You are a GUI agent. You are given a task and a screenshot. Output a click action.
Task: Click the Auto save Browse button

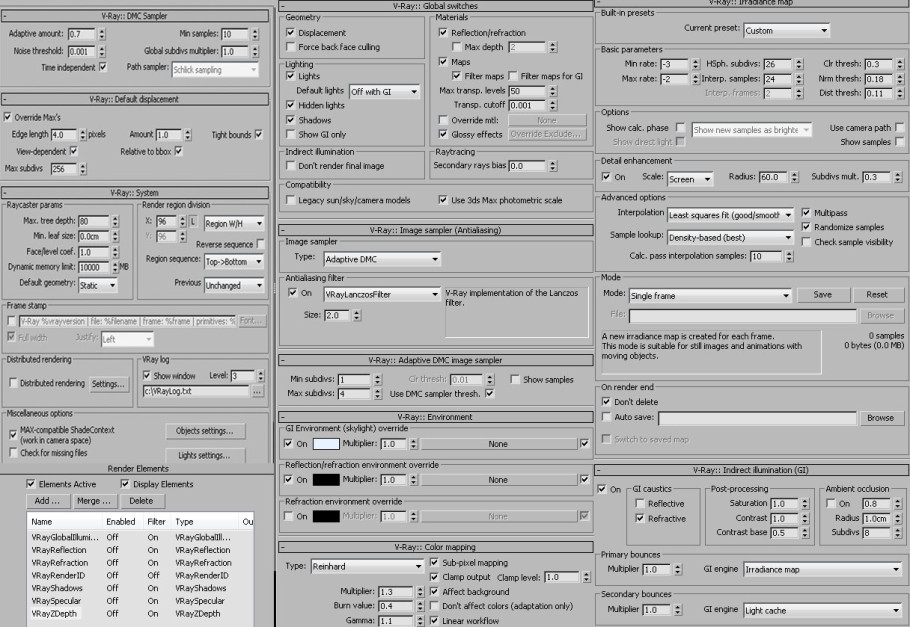point(880,418)
